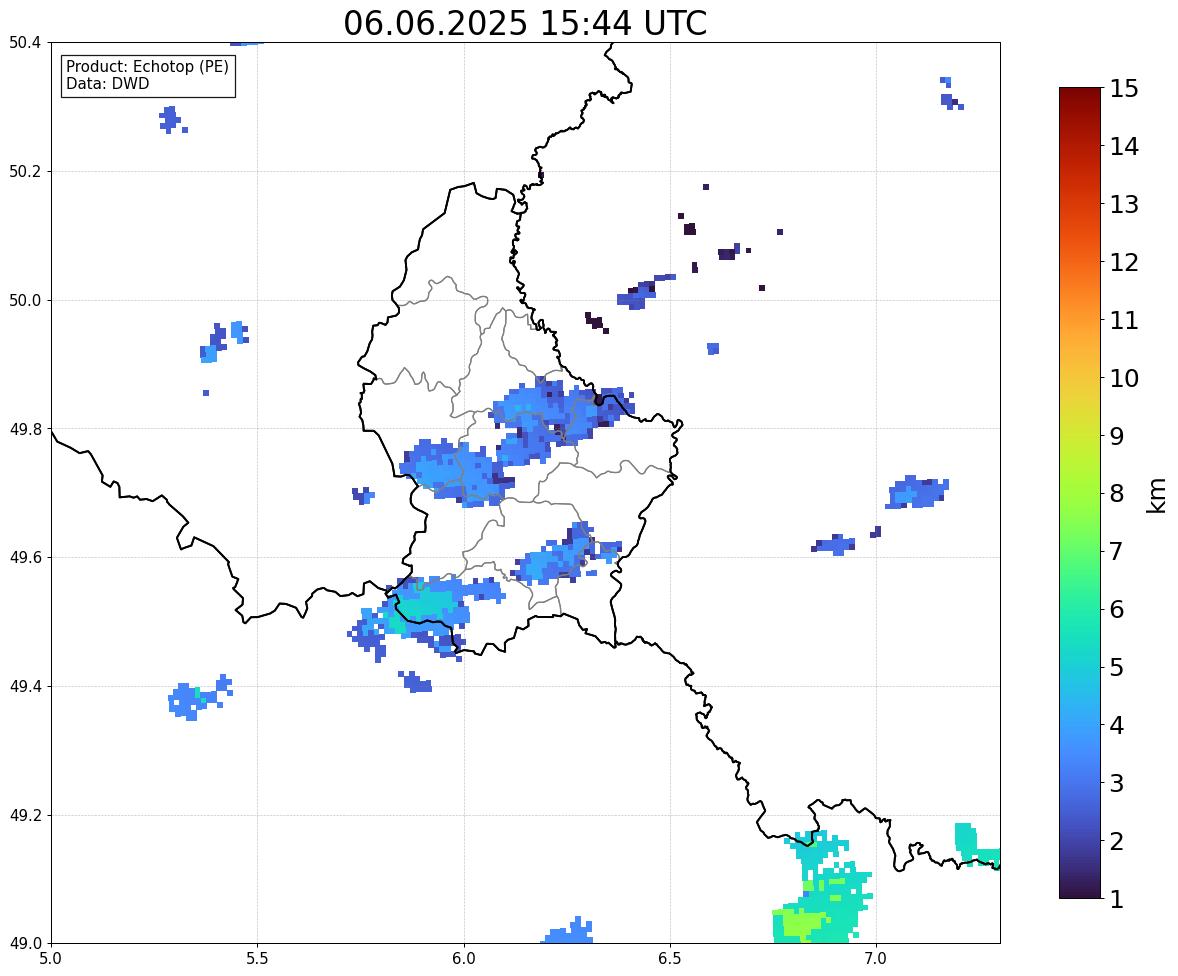Click the green colorbar band near 7 km
The height and width of the screenshot is (976, 1178).
1080,551
